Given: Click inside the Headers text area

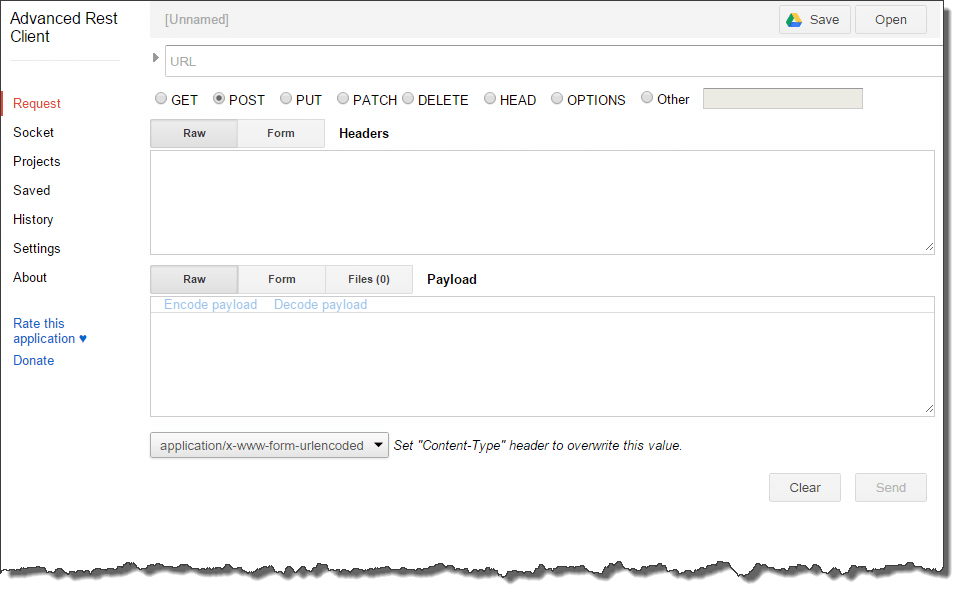Looking at the screenshot, I should click(542, 202).
